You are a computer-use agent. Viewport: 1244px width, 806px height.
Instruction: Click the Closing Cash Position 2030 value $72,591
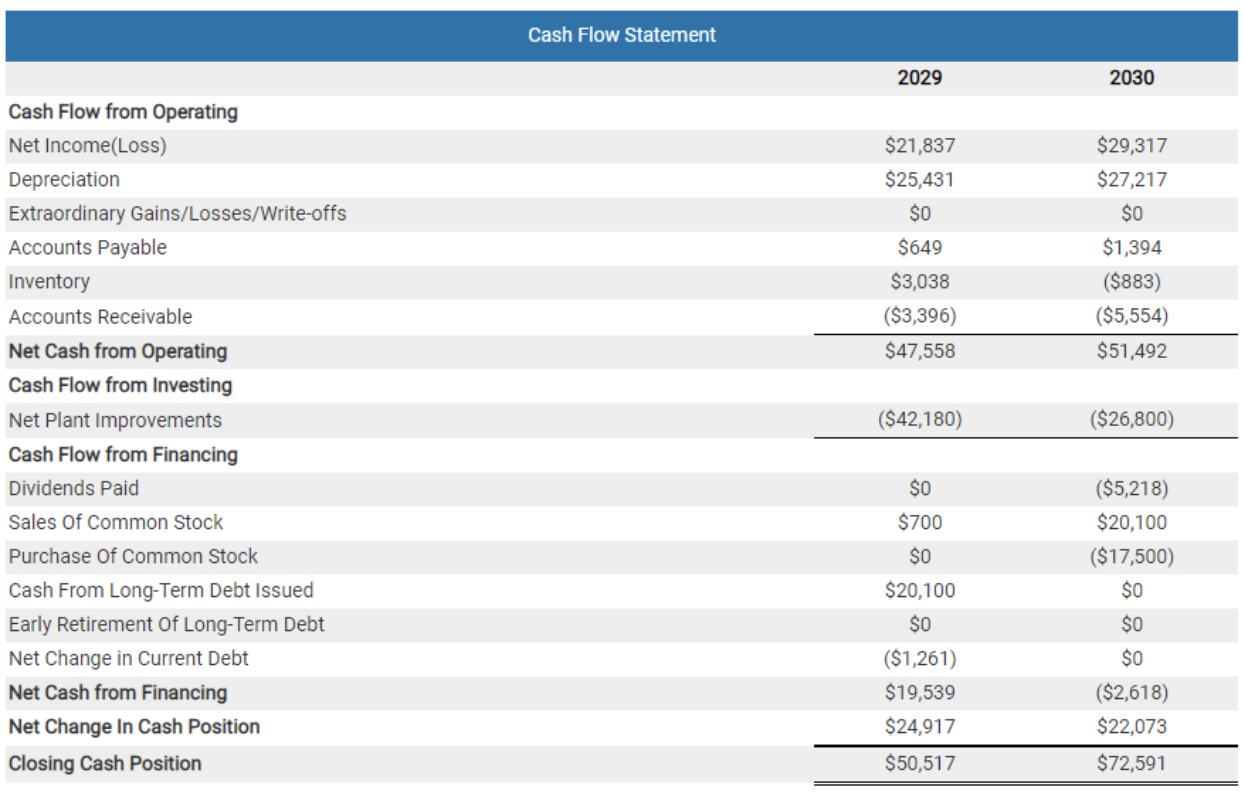1130,762
